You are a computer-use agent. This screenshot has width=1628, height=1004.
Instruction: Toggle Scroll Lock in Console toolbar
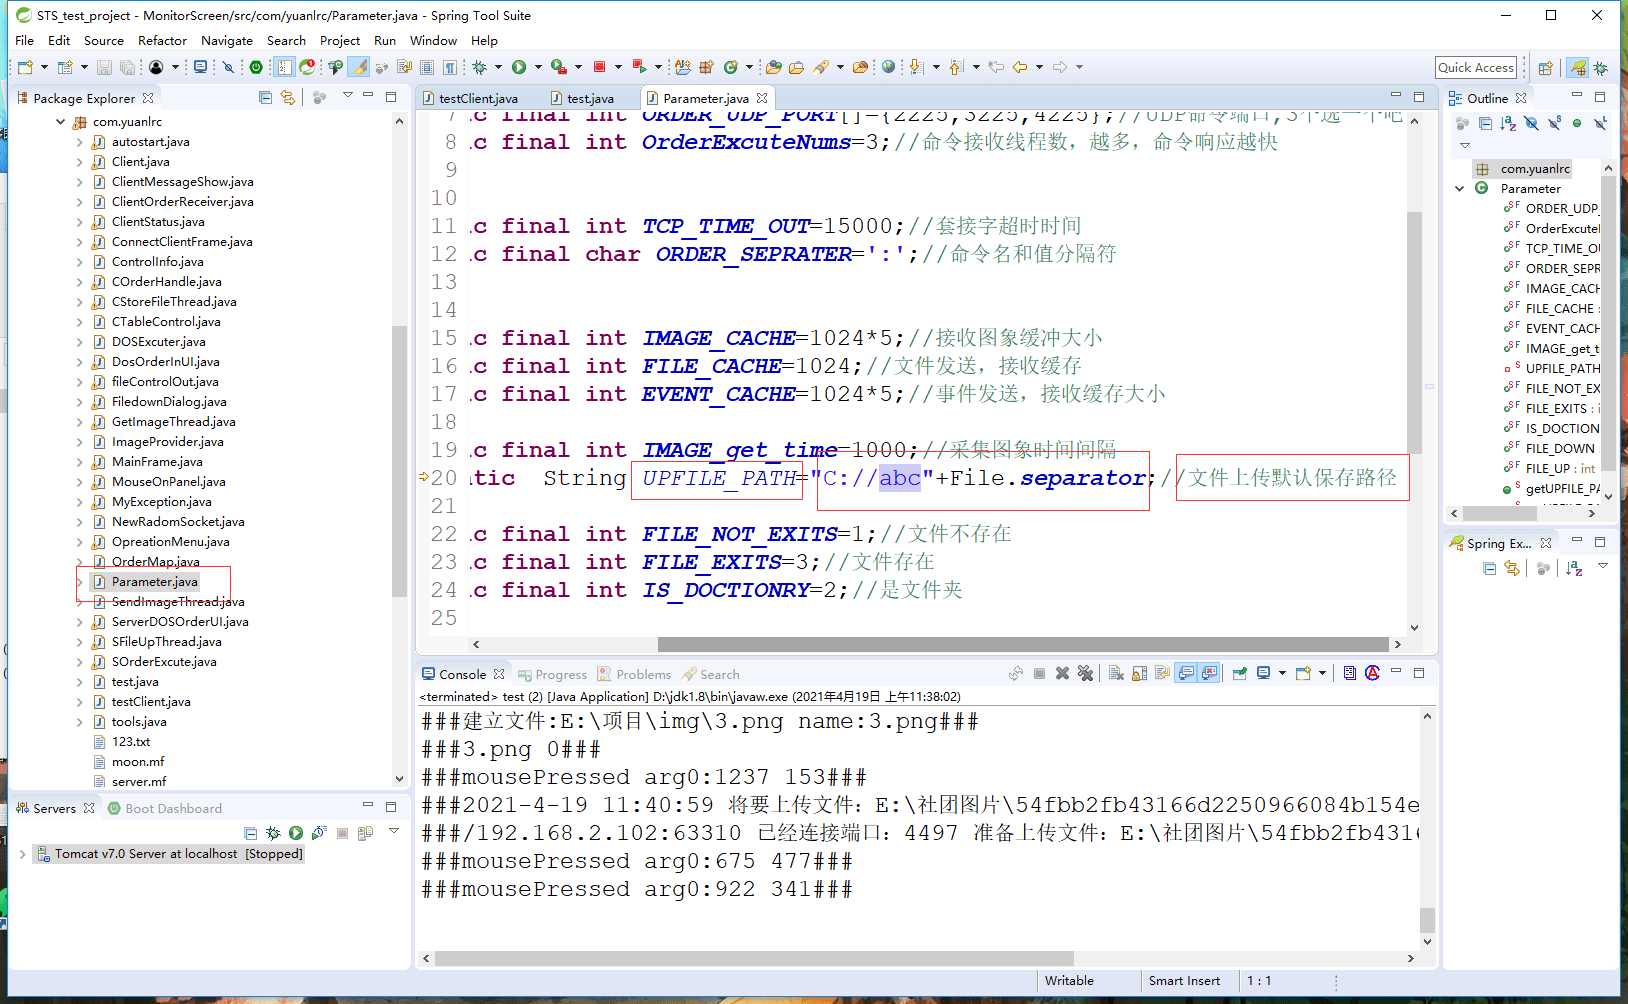click(1139, 673)
